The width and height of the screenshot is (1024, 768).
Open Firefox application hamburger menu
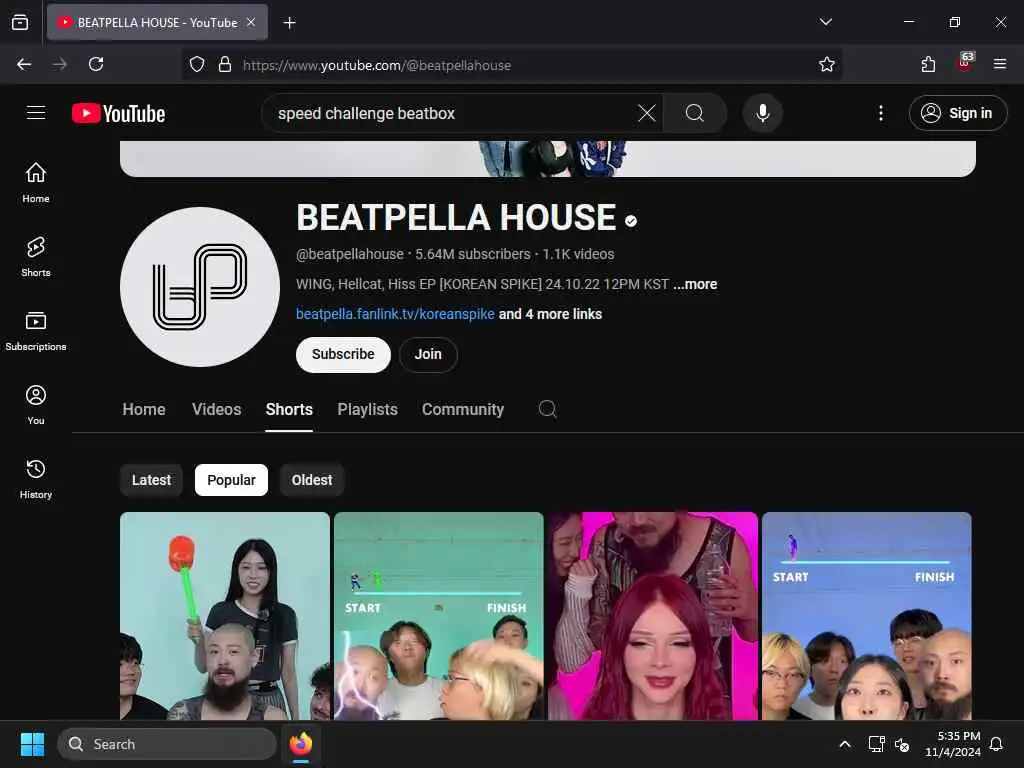(1000, 64)
